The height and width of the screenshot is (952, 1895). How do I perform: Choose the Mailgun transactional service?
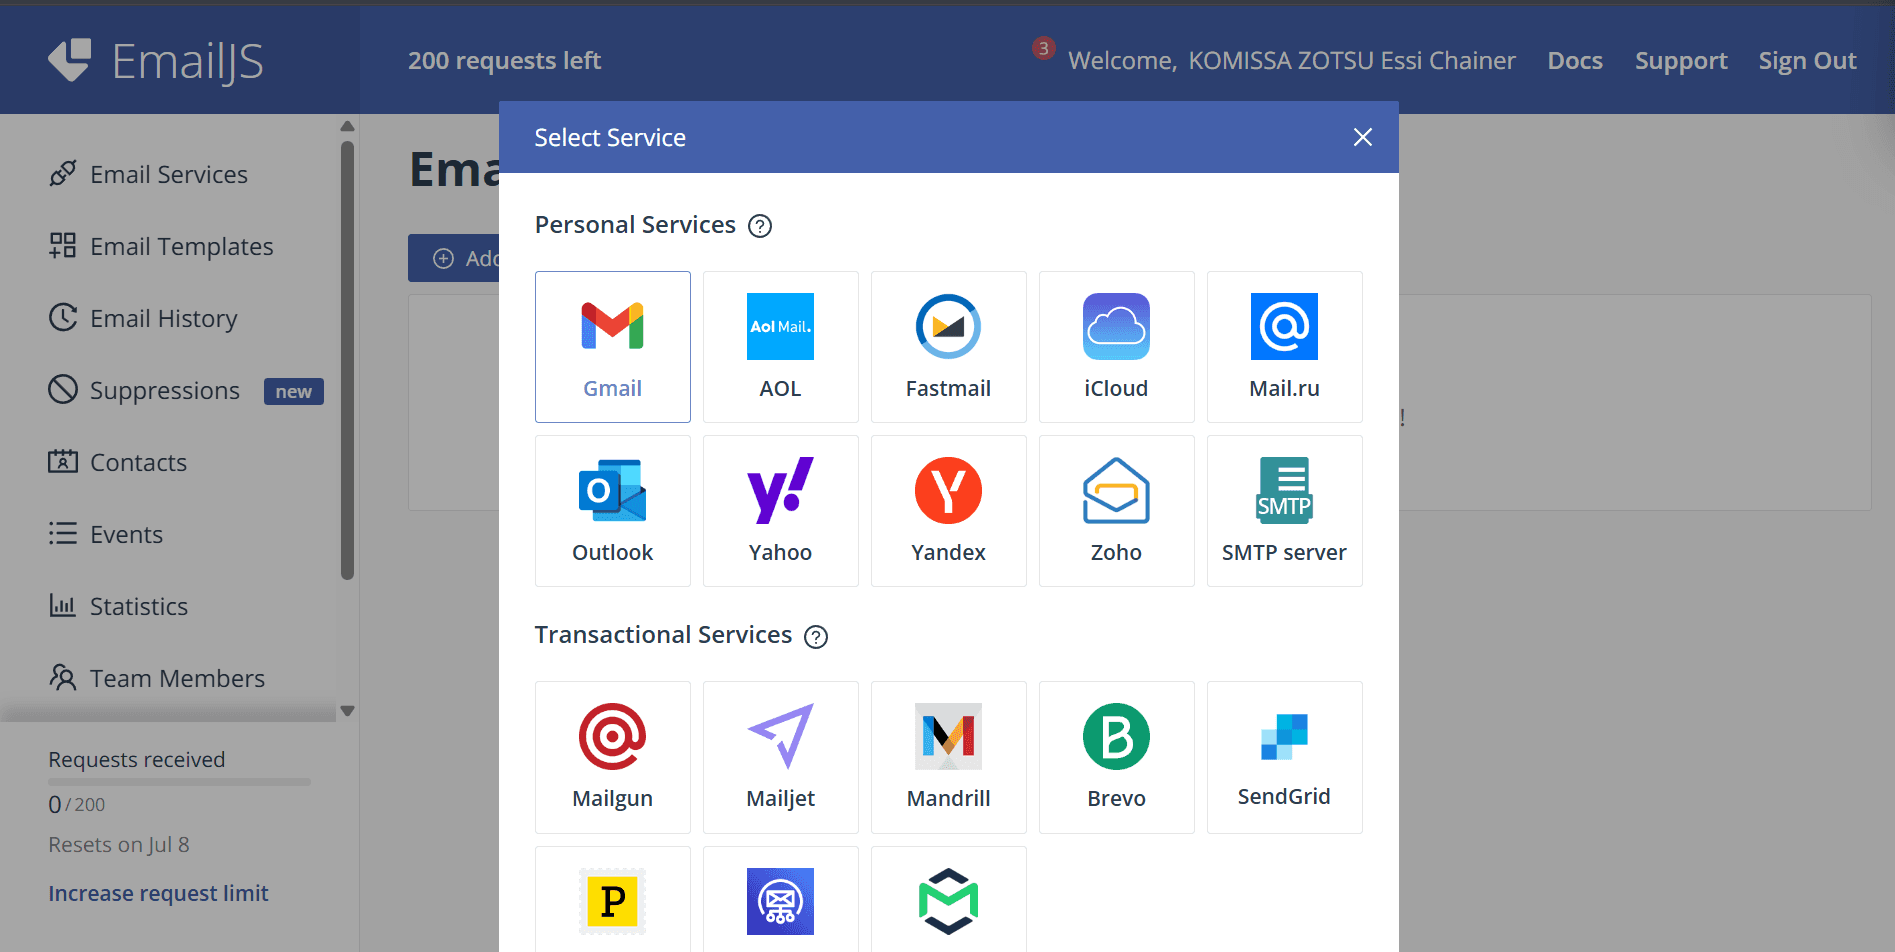pos(612,755)
